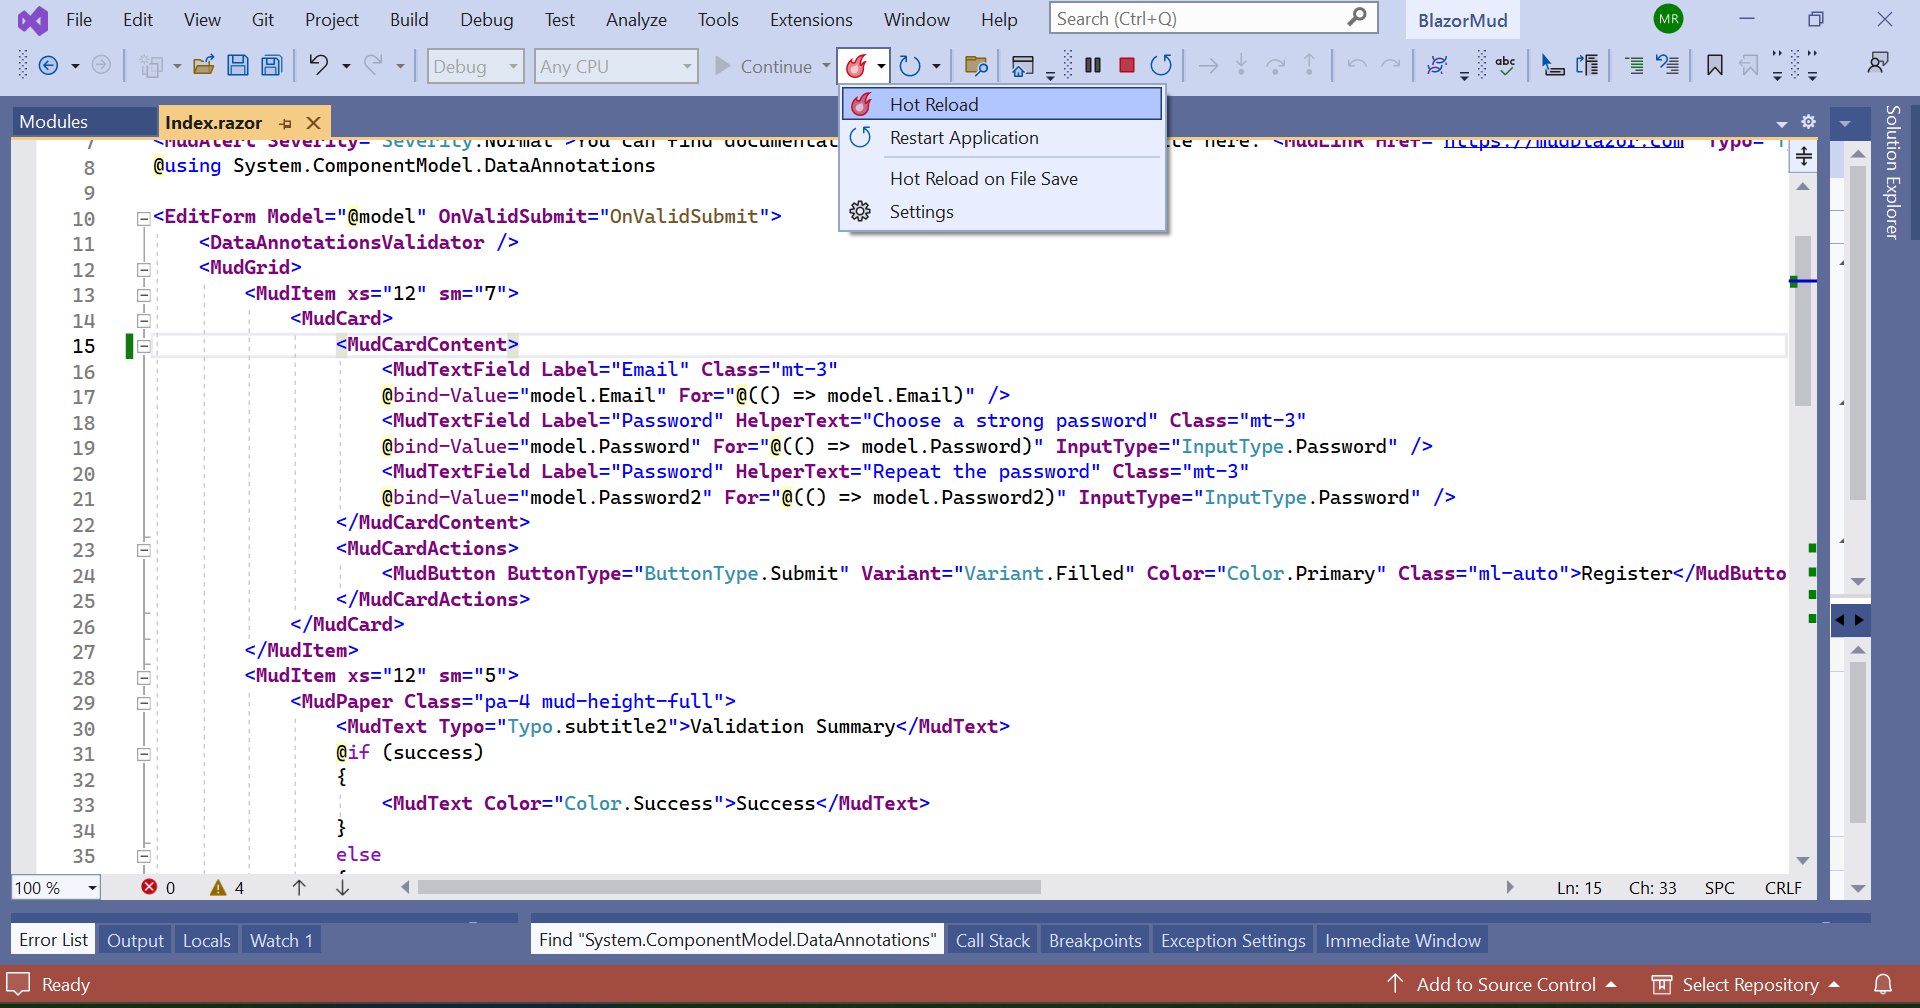The image size is (1920, 1008).
Task: Open the editor zoom percentage selector
Action: coord(55,887)
